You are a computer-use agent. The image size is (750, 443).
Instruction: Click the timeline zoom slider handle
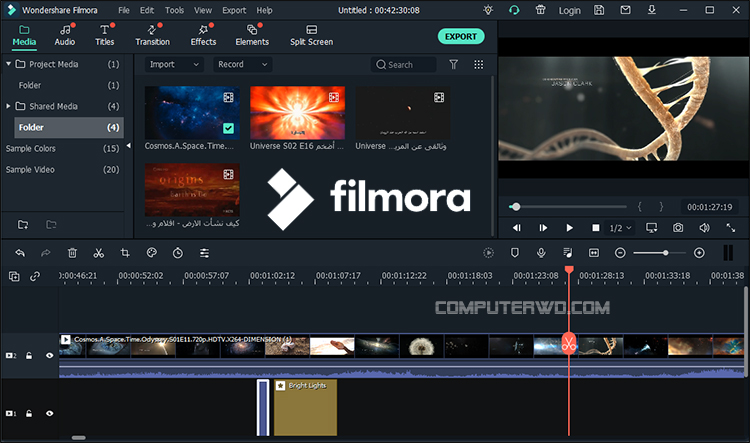click(x=665, y=253)
